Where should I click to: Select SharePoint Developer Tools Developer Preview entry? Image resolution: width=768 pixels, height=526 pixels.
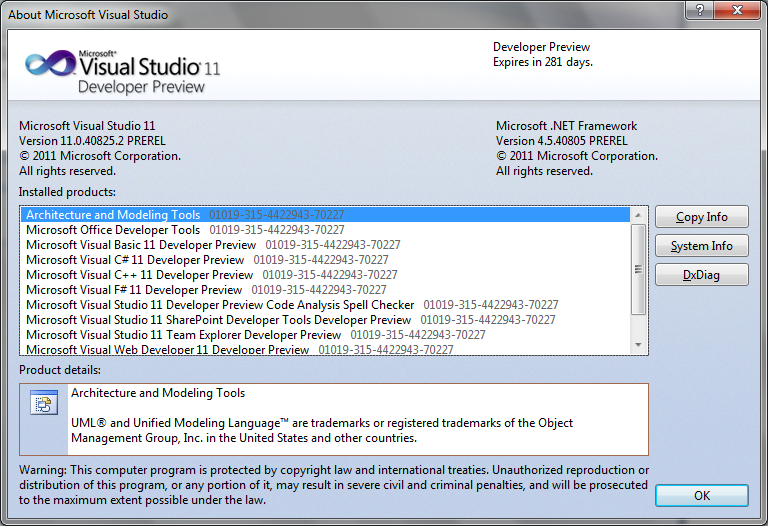[326, 320]
